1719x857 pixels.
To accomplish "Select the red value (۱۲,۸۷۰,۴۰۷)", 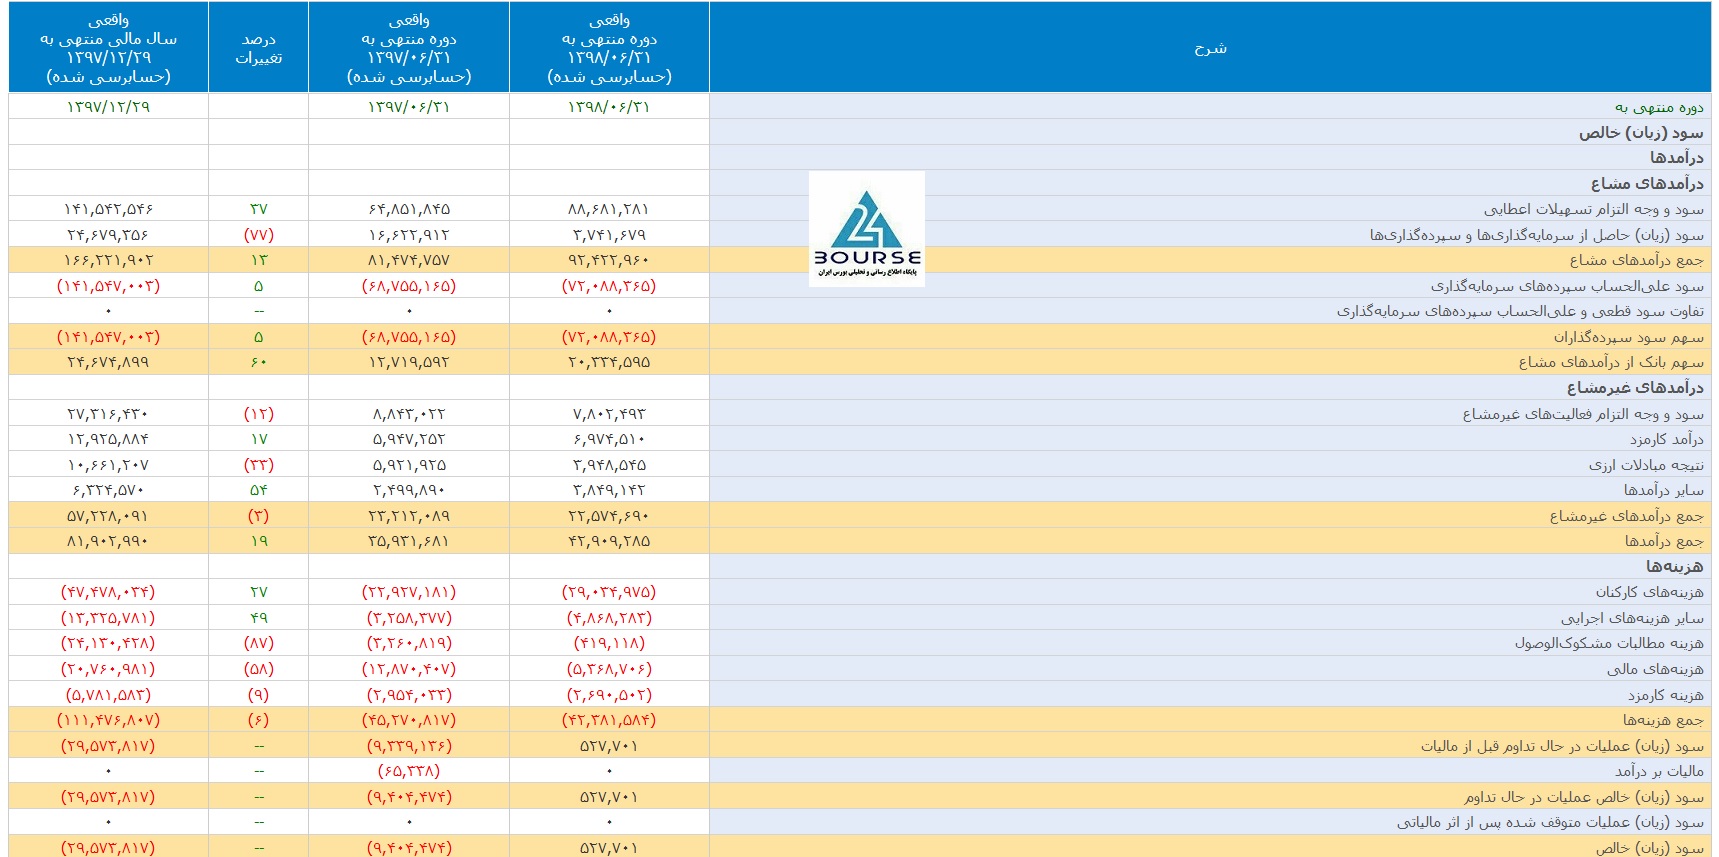I will click(409, 669).
